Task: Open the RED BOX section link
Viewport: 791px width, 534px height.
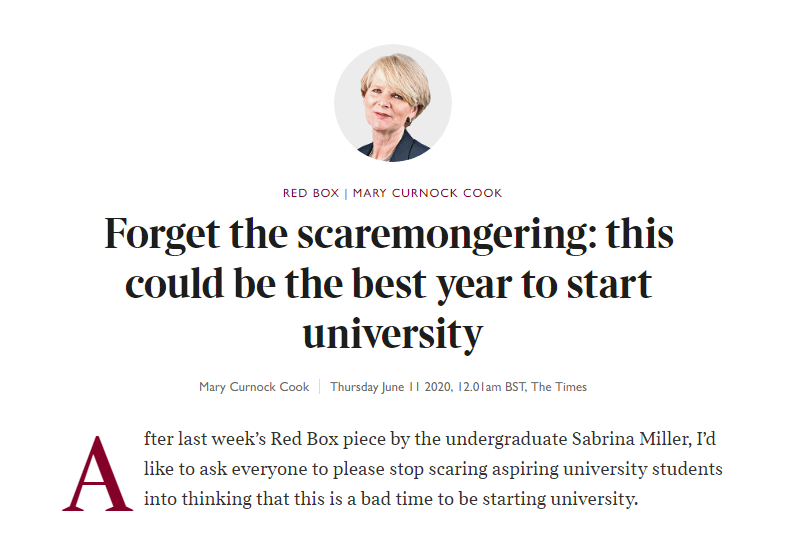Action: click(311, 193)
